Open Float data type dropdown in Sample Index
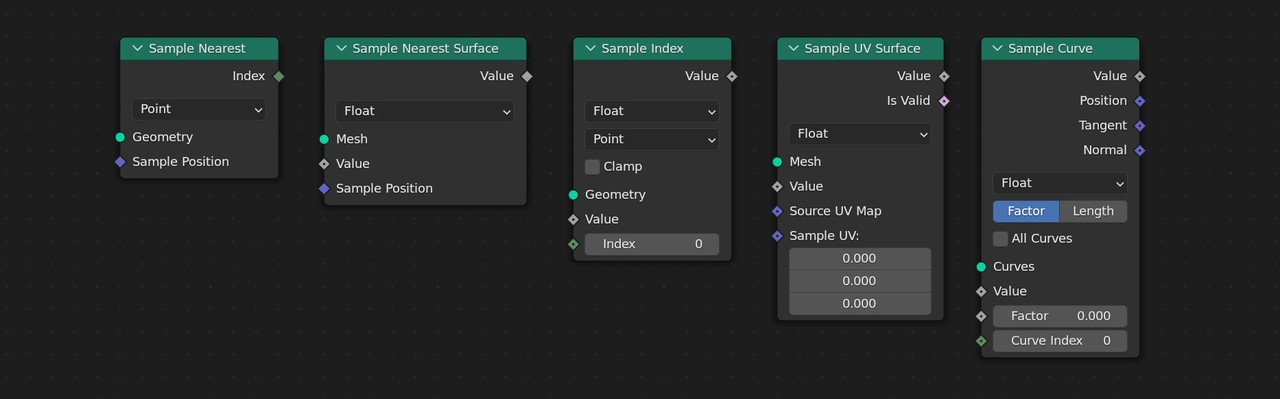Viewport: 1280px width, 399px height. coord(652,111)
